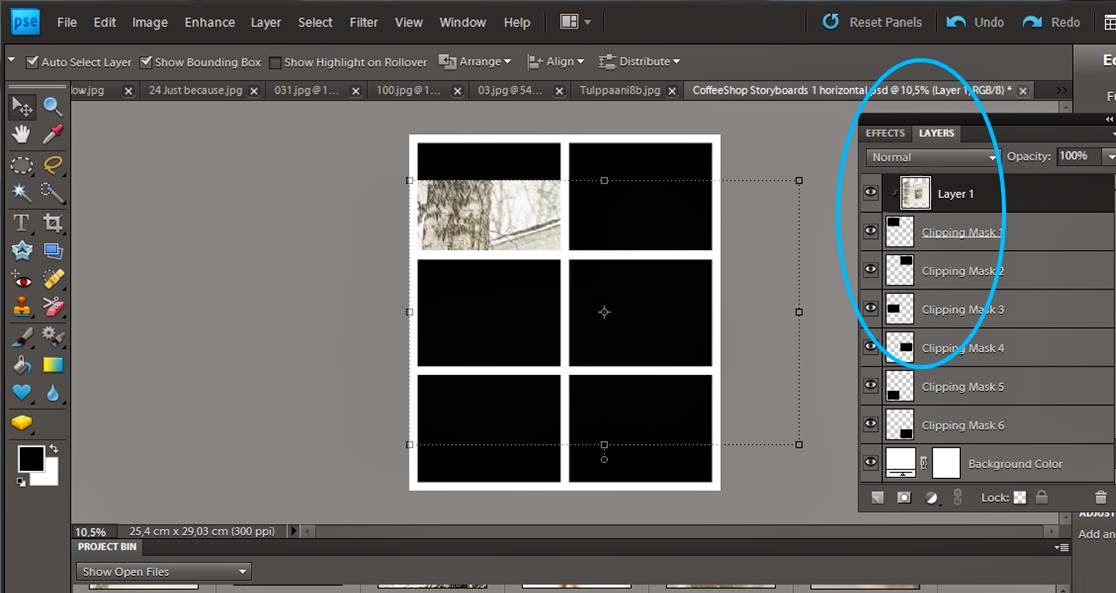Hide the Clipping Mask 3 layer
This screenshot has height=593, width=1116.
[869, 308]
